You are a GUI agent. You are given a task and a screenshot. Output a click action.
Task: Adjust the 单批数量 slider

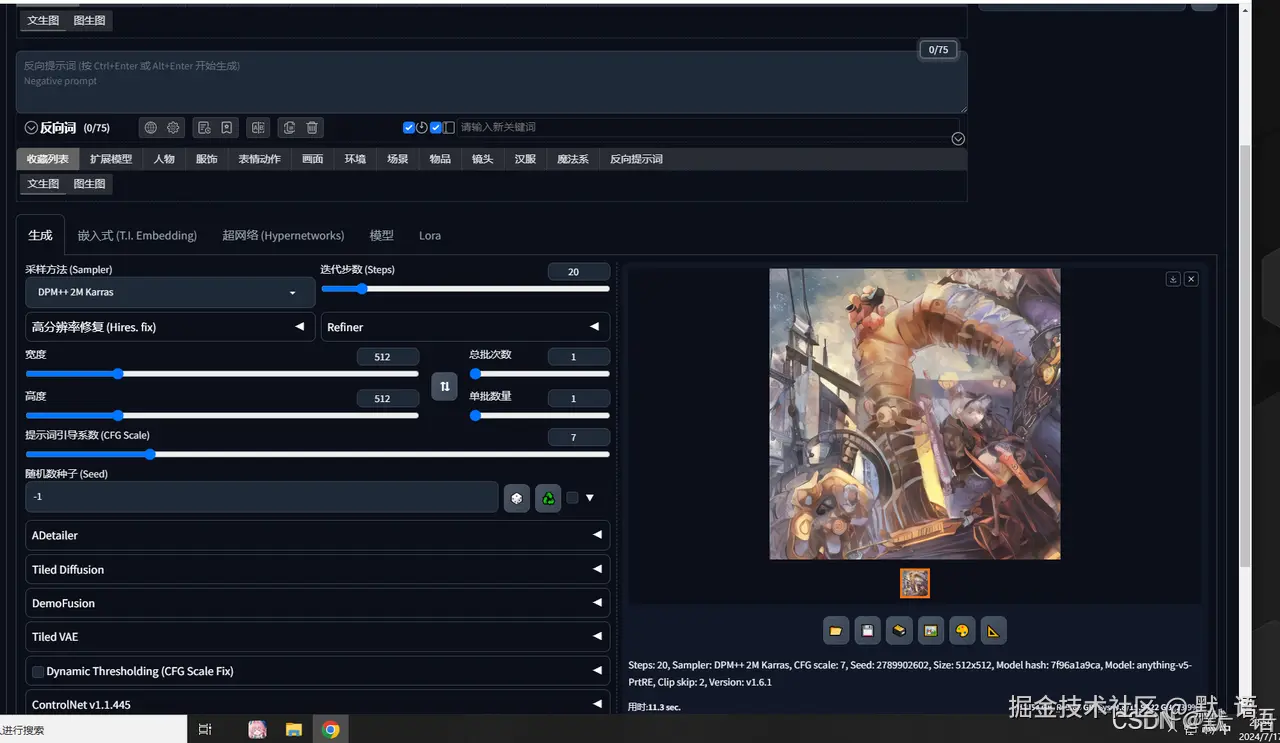[540, 415]
